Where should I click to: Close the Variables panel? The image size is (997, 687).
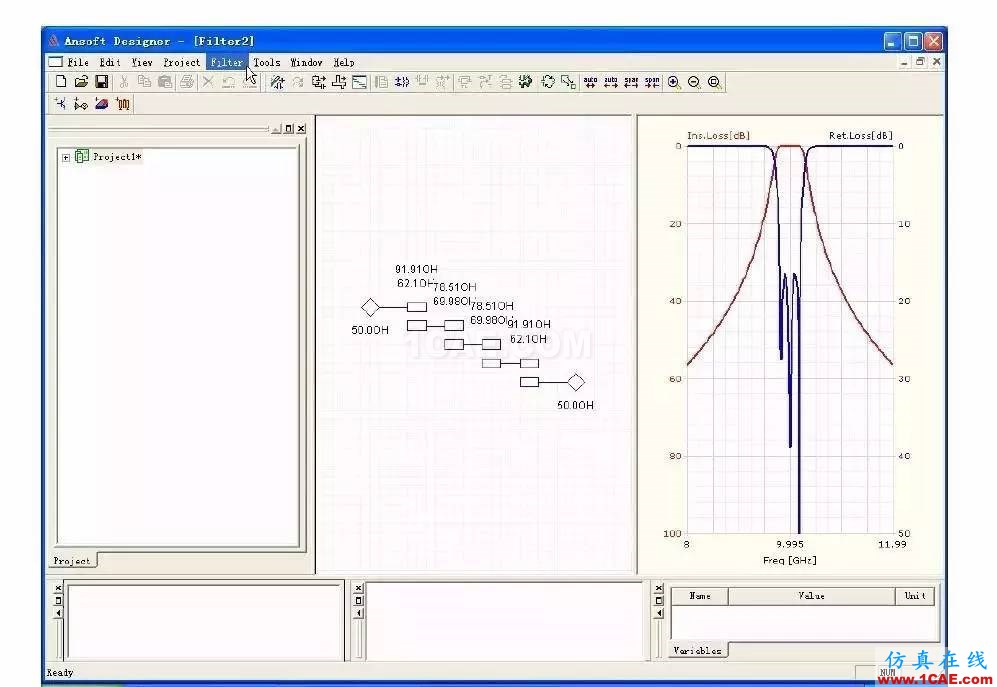(x=659, y=588)
